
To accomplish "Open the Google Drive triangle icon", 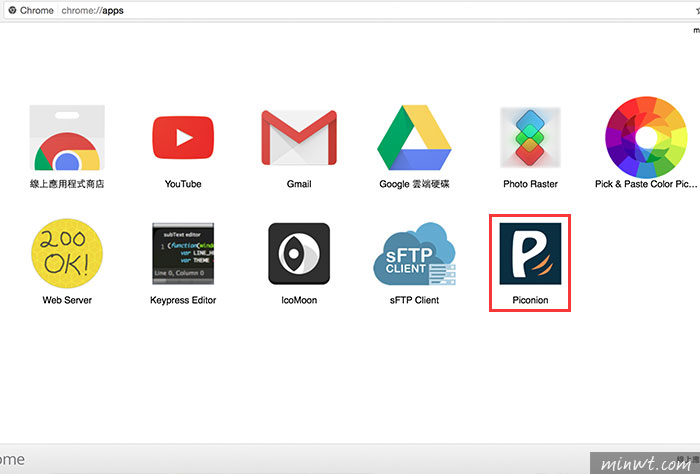I will pos(414,137).
